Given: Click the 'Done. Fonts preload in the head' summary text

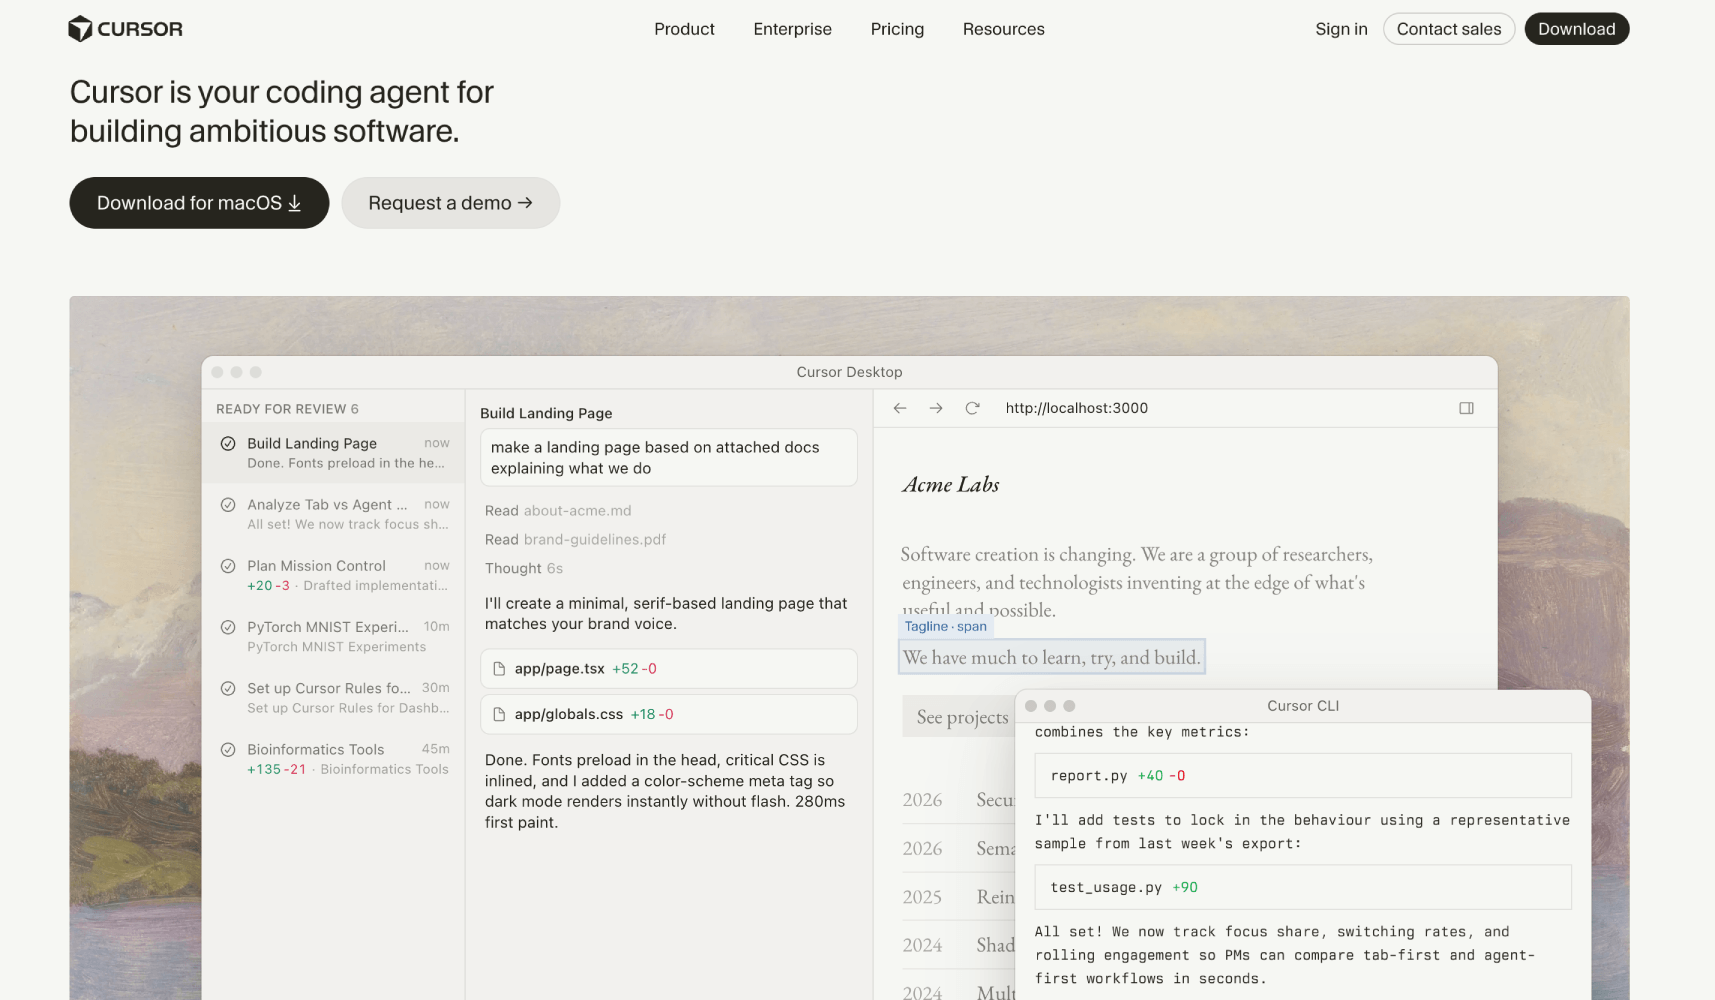Looking at the screenshot, I should click(665, 791).
